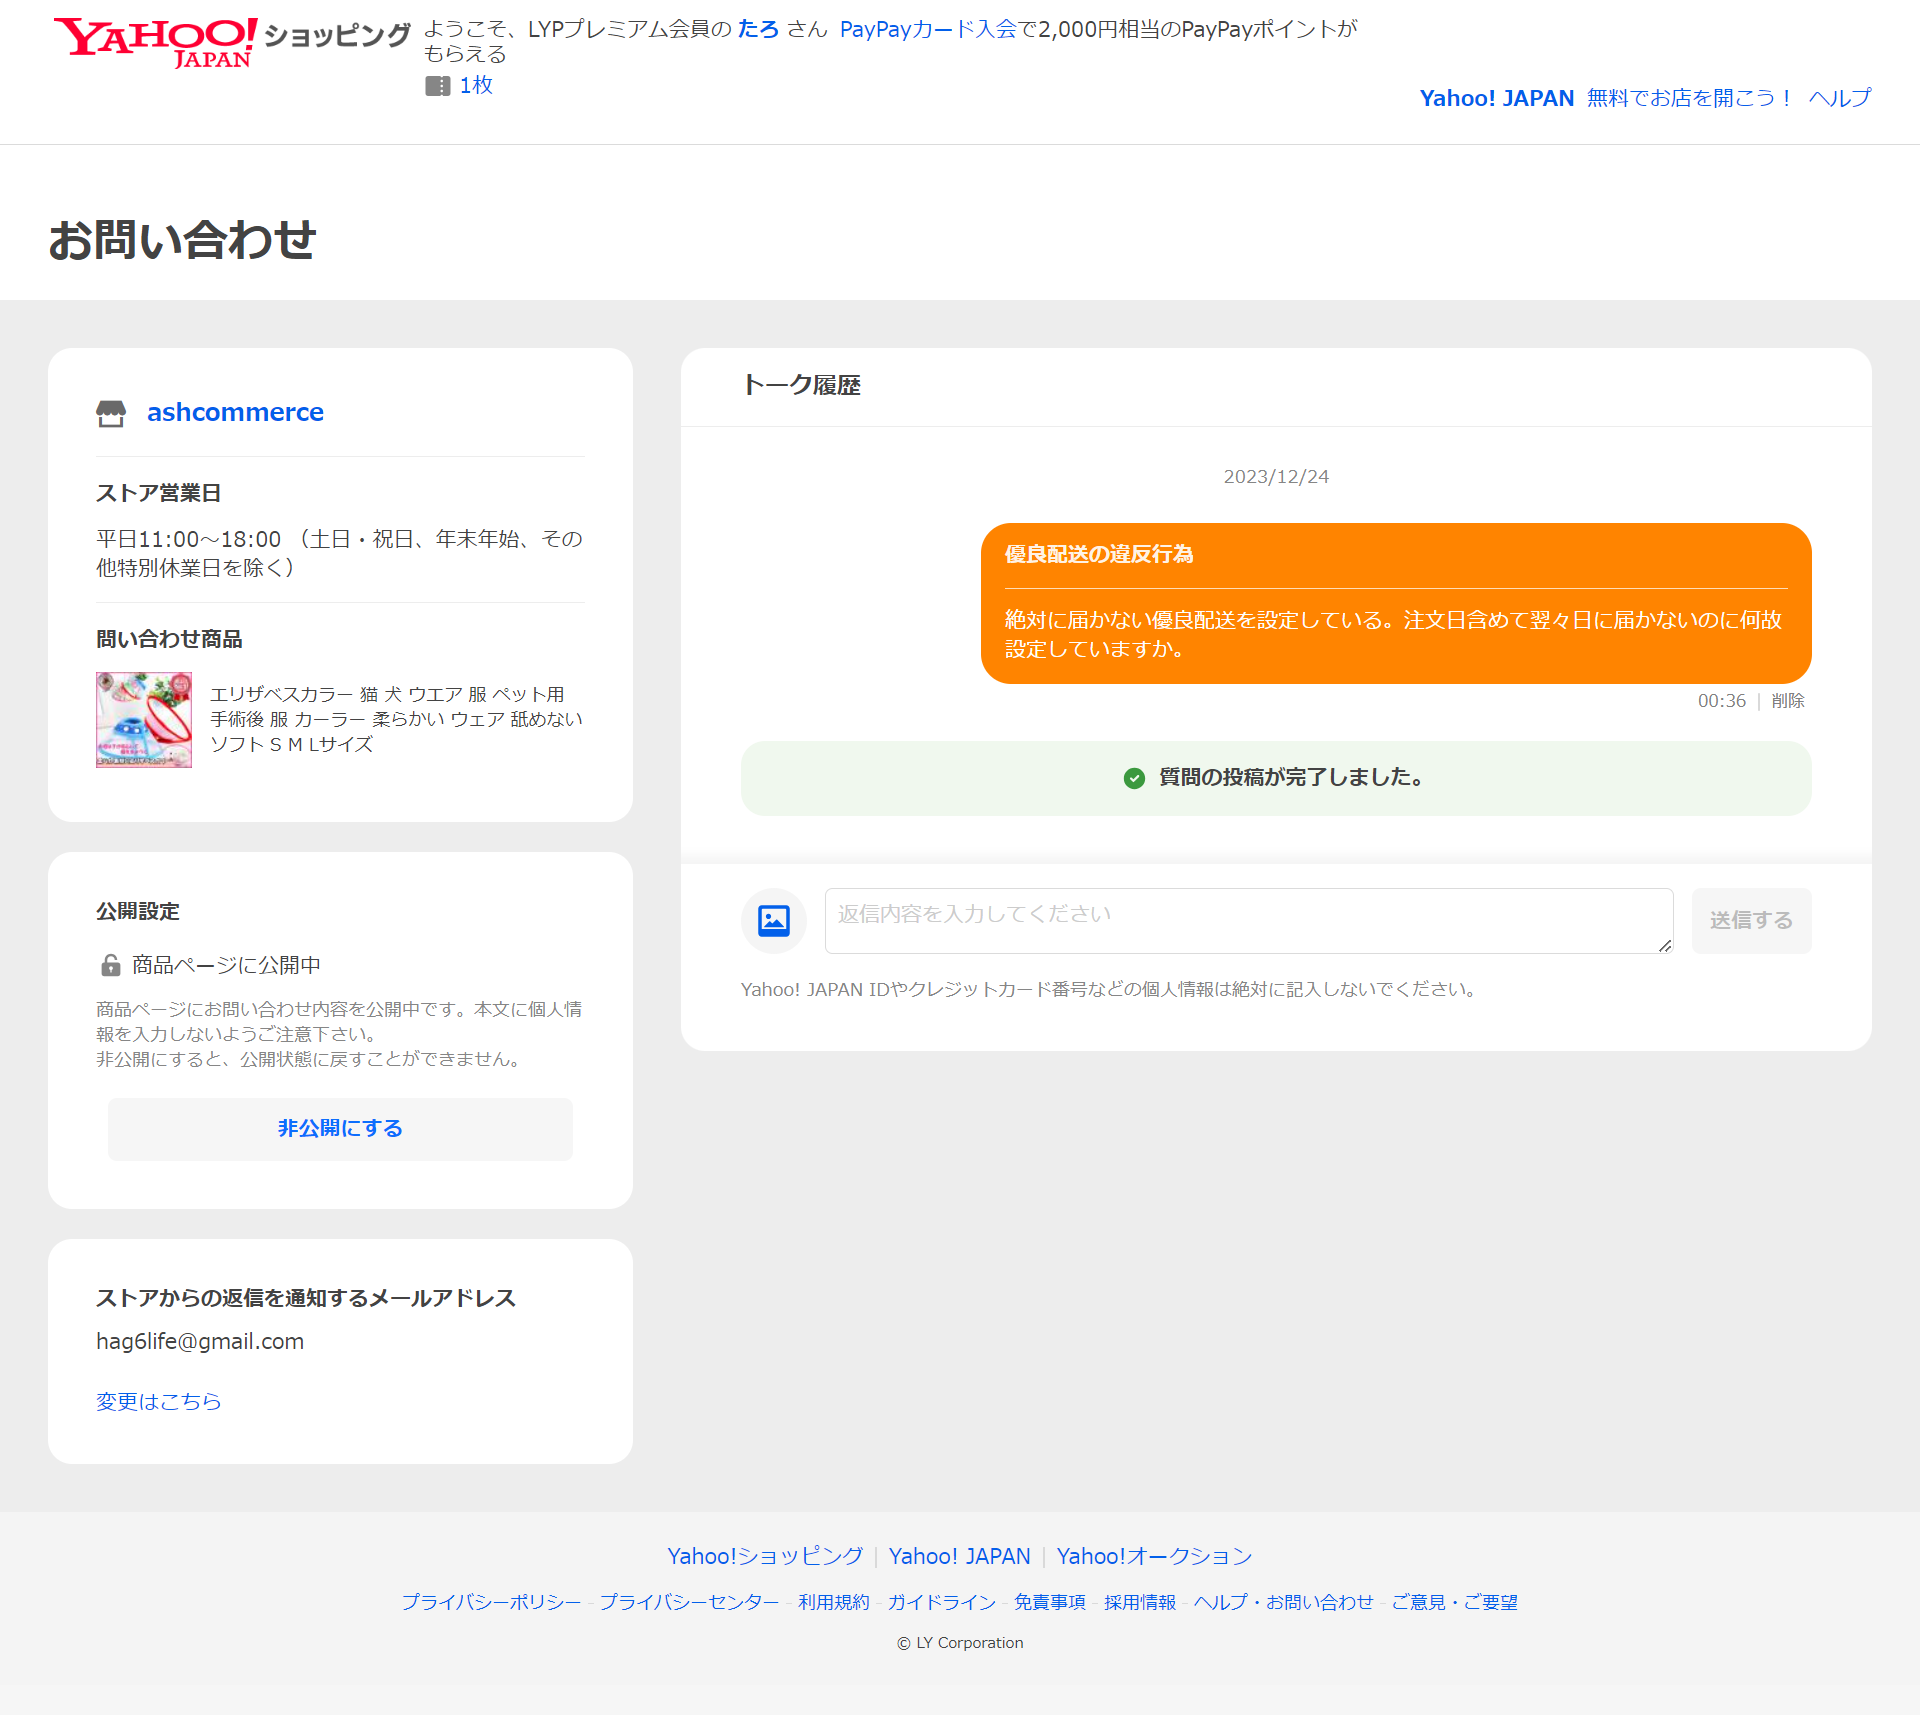Open the ヘルプ link in header
This screenshot has height=1716, width=1920.
coord(1839,98)
